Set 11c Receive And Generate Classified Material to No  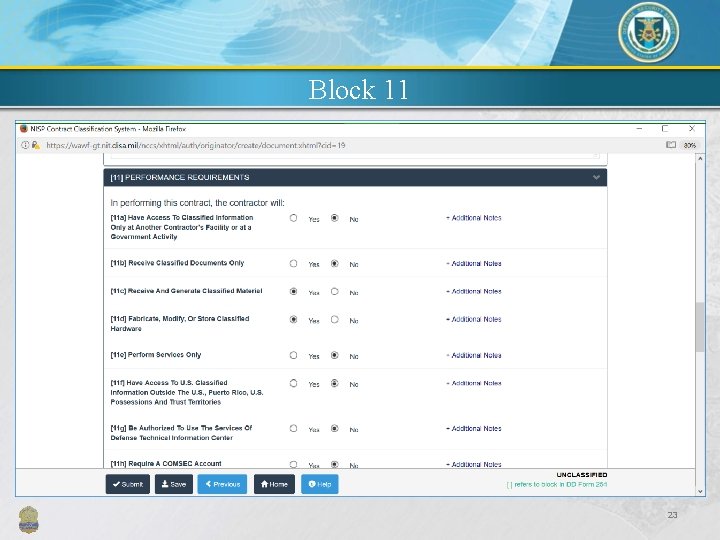[335, 292]
